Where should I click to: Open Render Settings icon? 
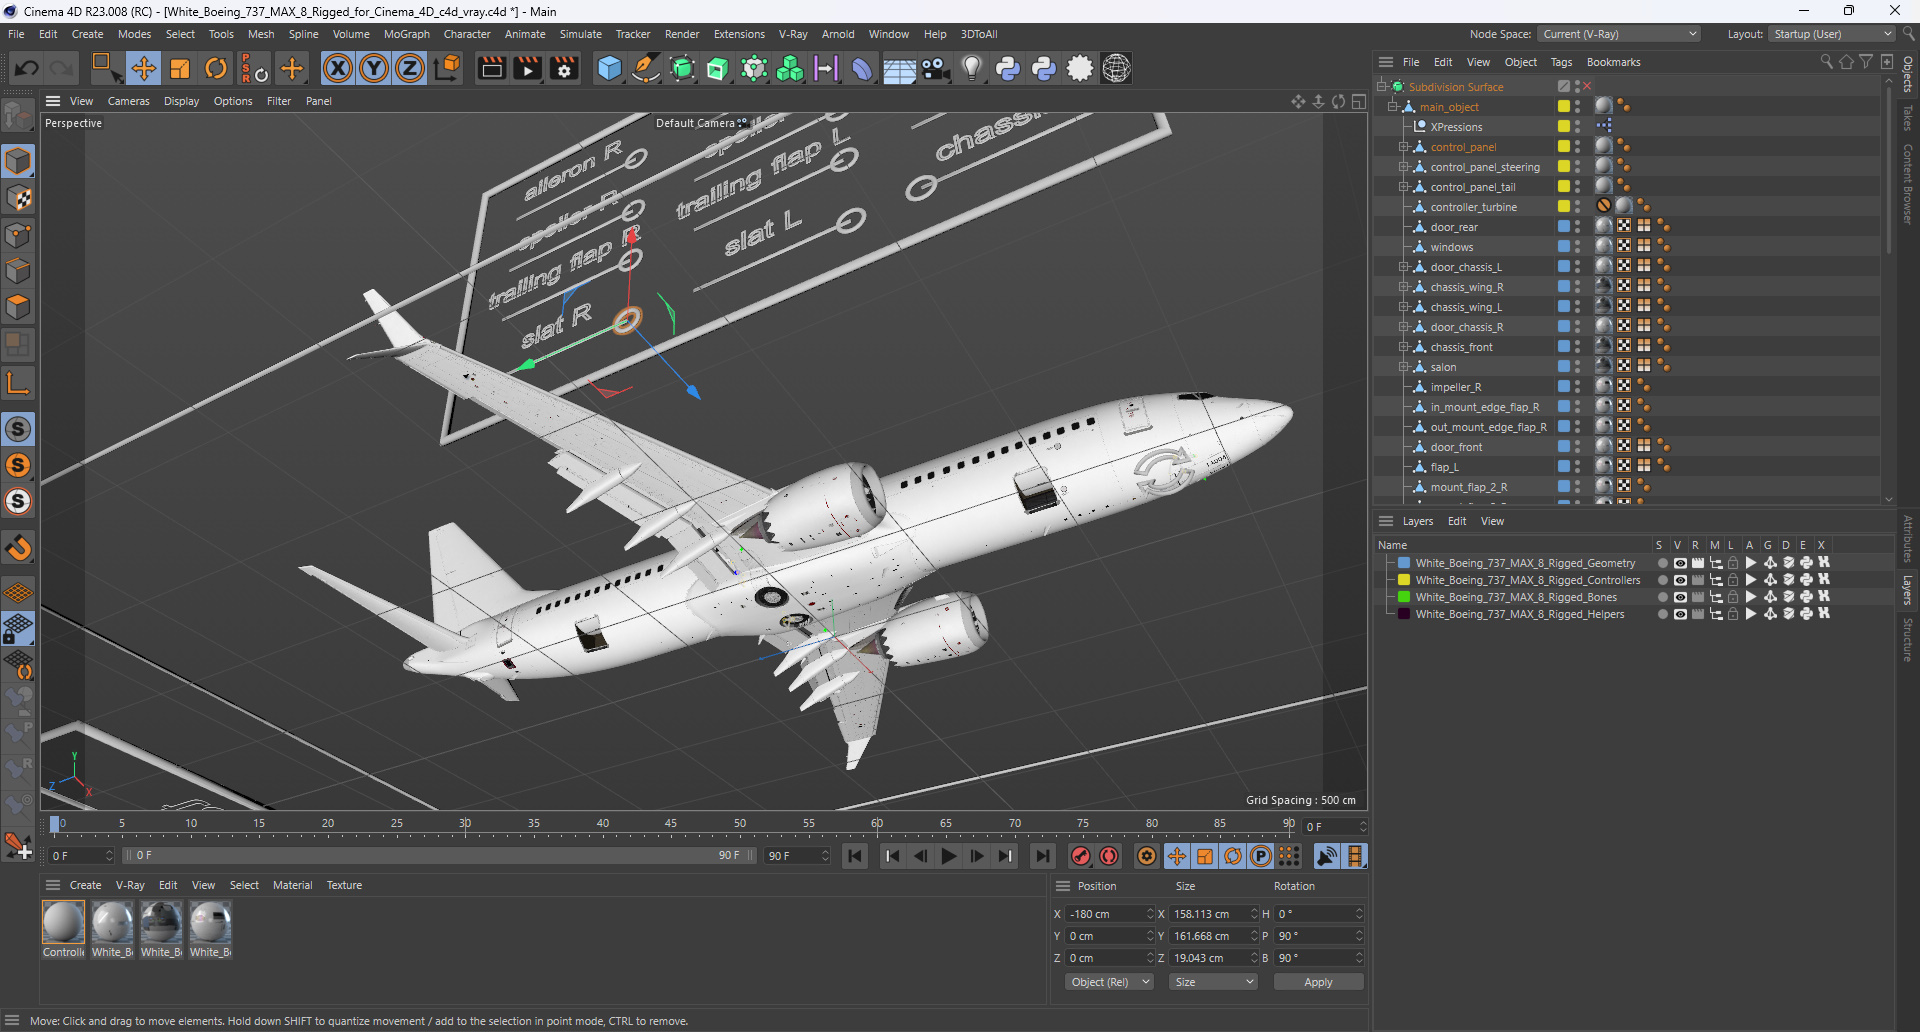565,68
